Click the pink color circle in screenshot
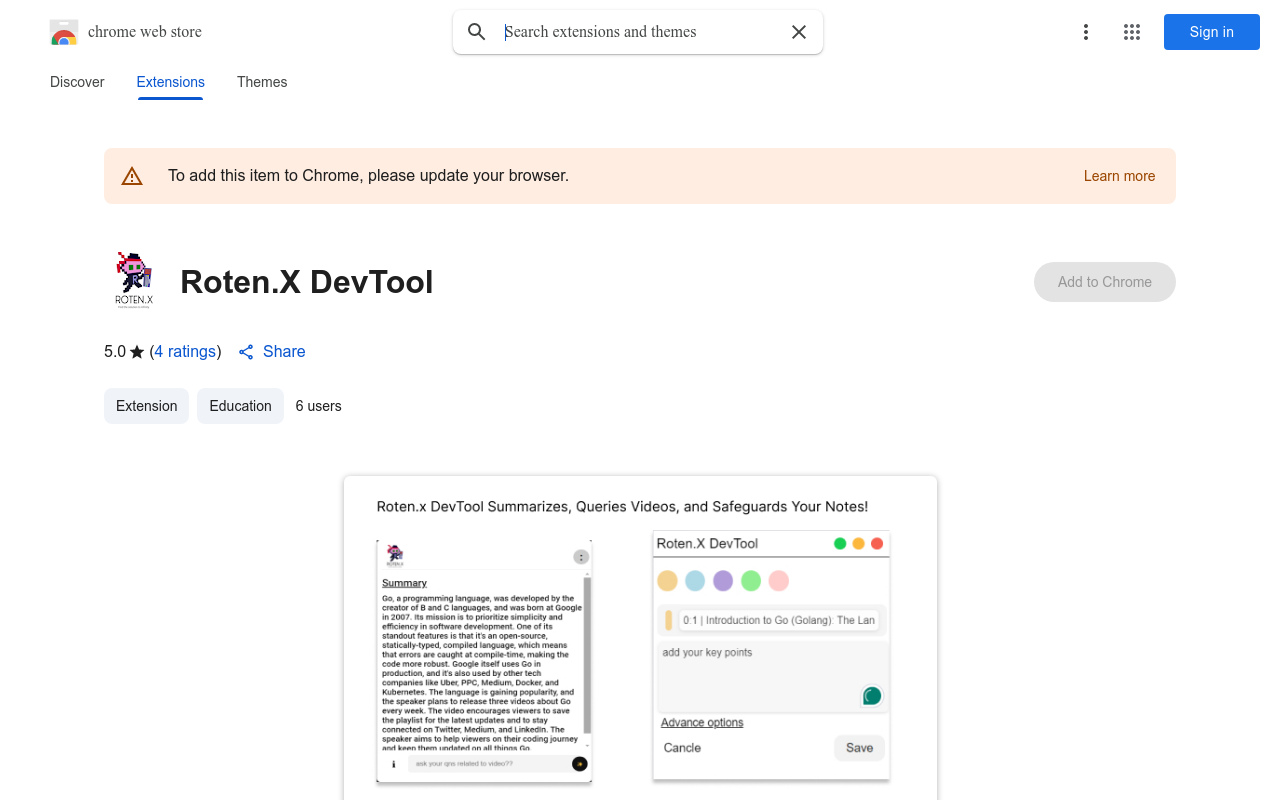 click(x=779, y=581)
